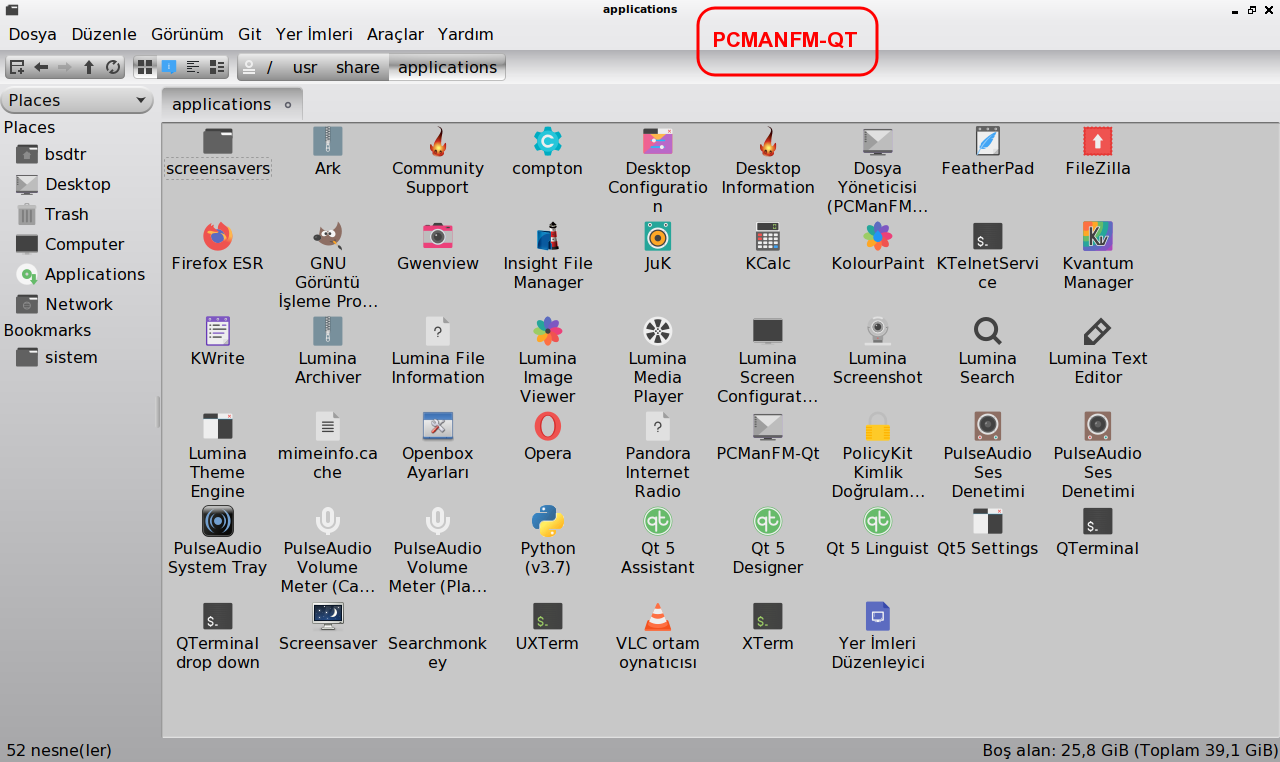Select the screensavers folder icon
The image size is (1280, 762).
coord(217,141)
